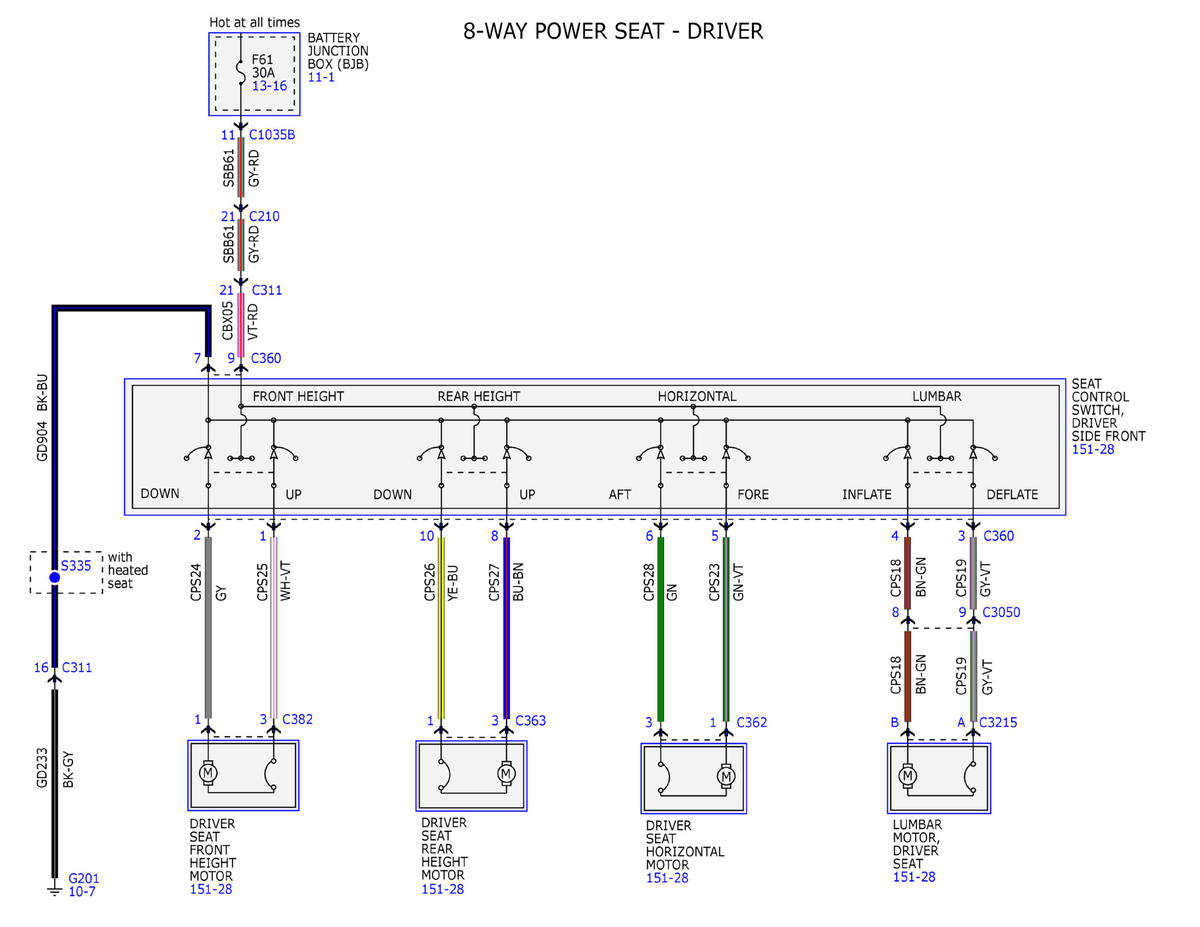Open the seat control switch 151-28 link
Screen dimensions: 1200x927
coord(1093,450)
